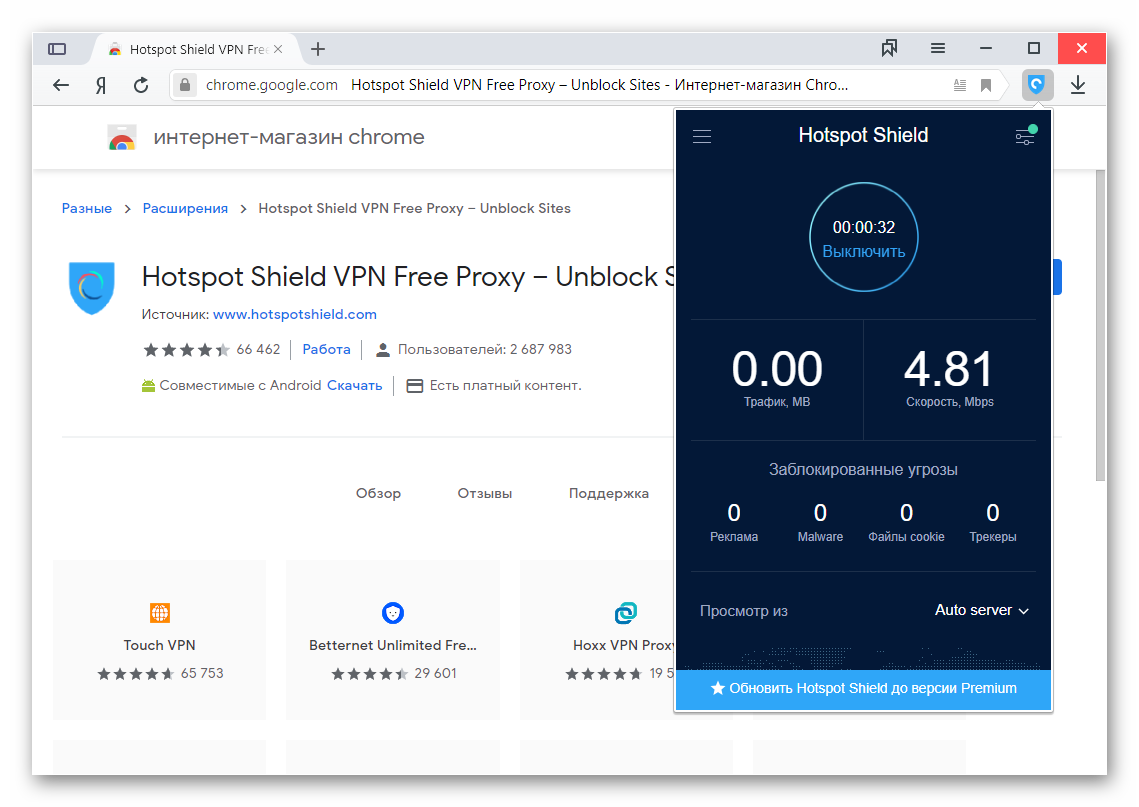Viewport: 1139px width, 807px height.
Task: Open the Hotspot Shield hamburger menu
Action: point(702,137)
